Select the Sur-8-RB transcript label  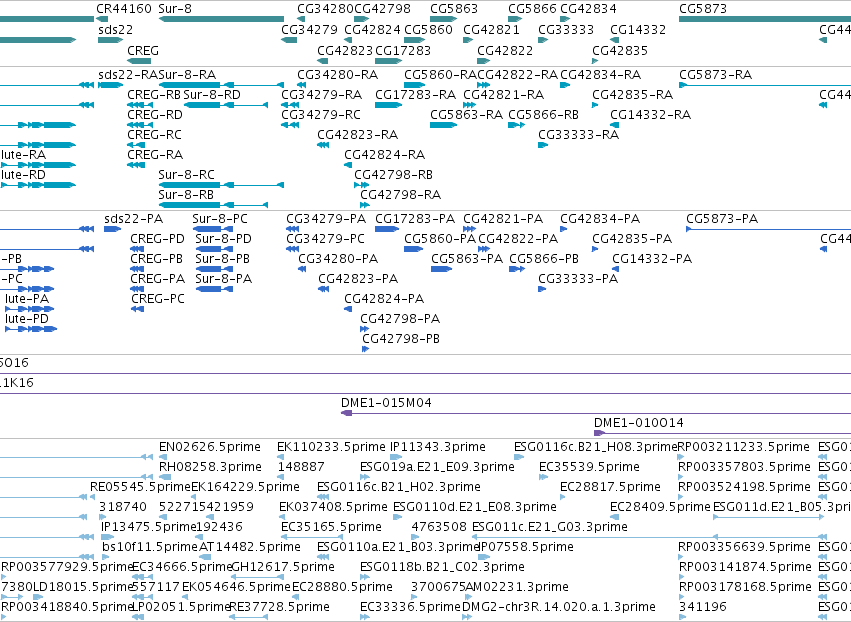(186, 194)
